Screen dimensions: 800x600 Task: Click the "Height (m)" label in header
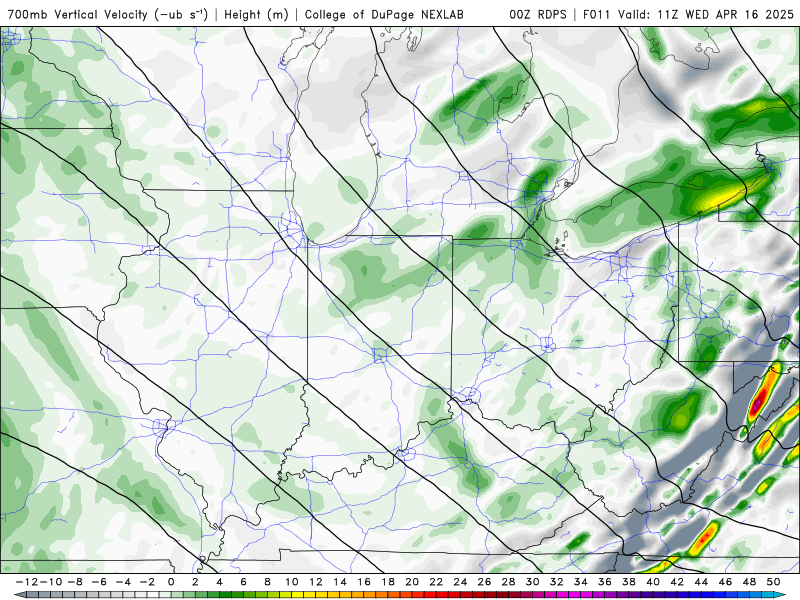[x=257, y=14]
